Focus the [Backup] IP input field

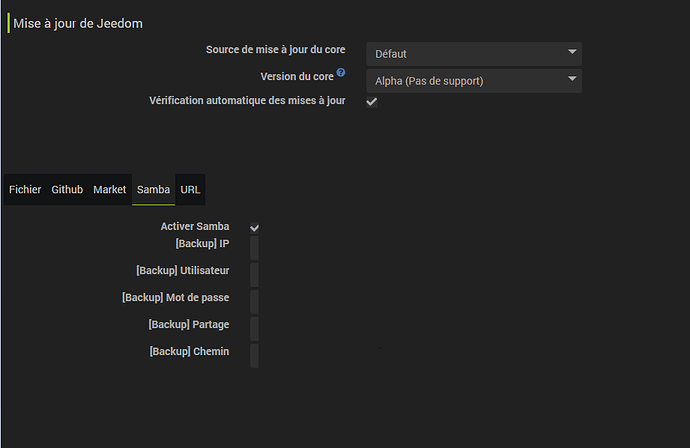pyautogui.click(x=254, y=248)
